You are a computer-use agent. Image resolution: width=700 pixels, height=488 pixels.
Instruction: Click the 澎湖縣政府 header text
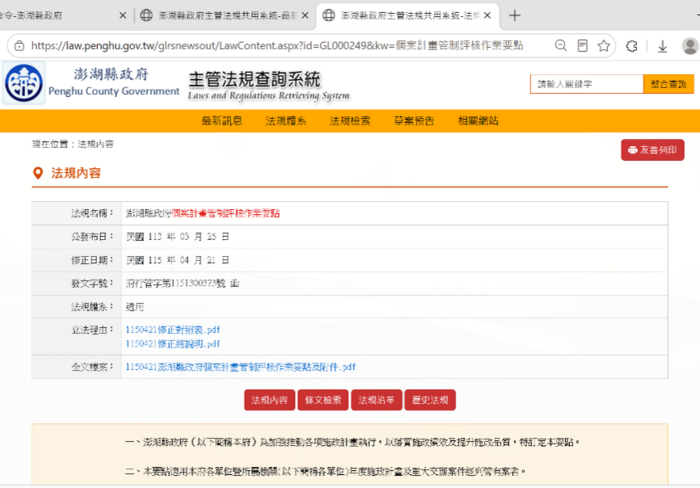(111, 74)
